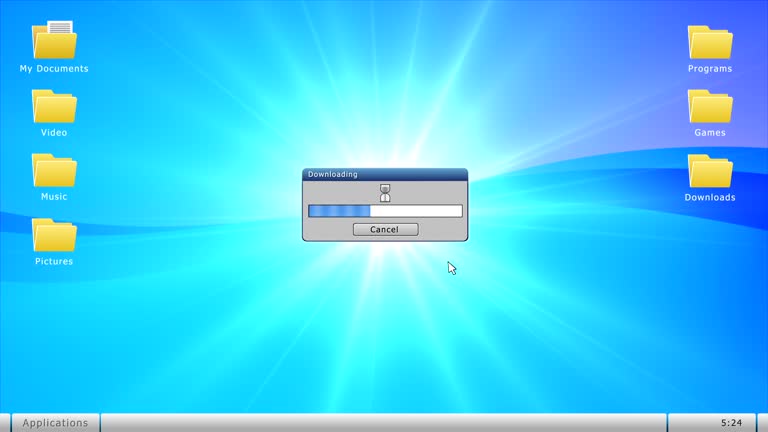Click the download progress bar
768x432 pixels.
click(385, 211)
